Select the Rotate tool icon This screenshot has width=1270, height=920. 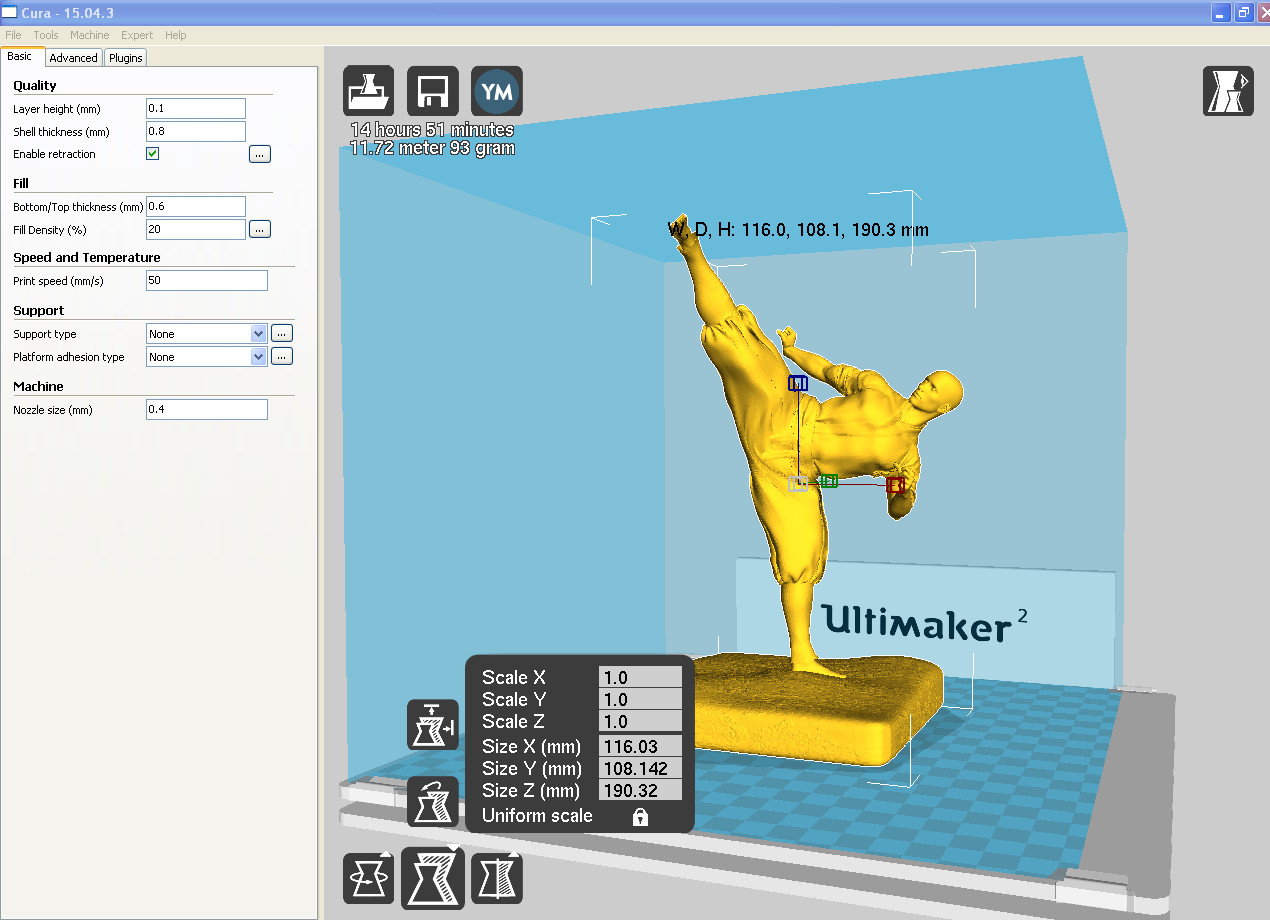369,879
